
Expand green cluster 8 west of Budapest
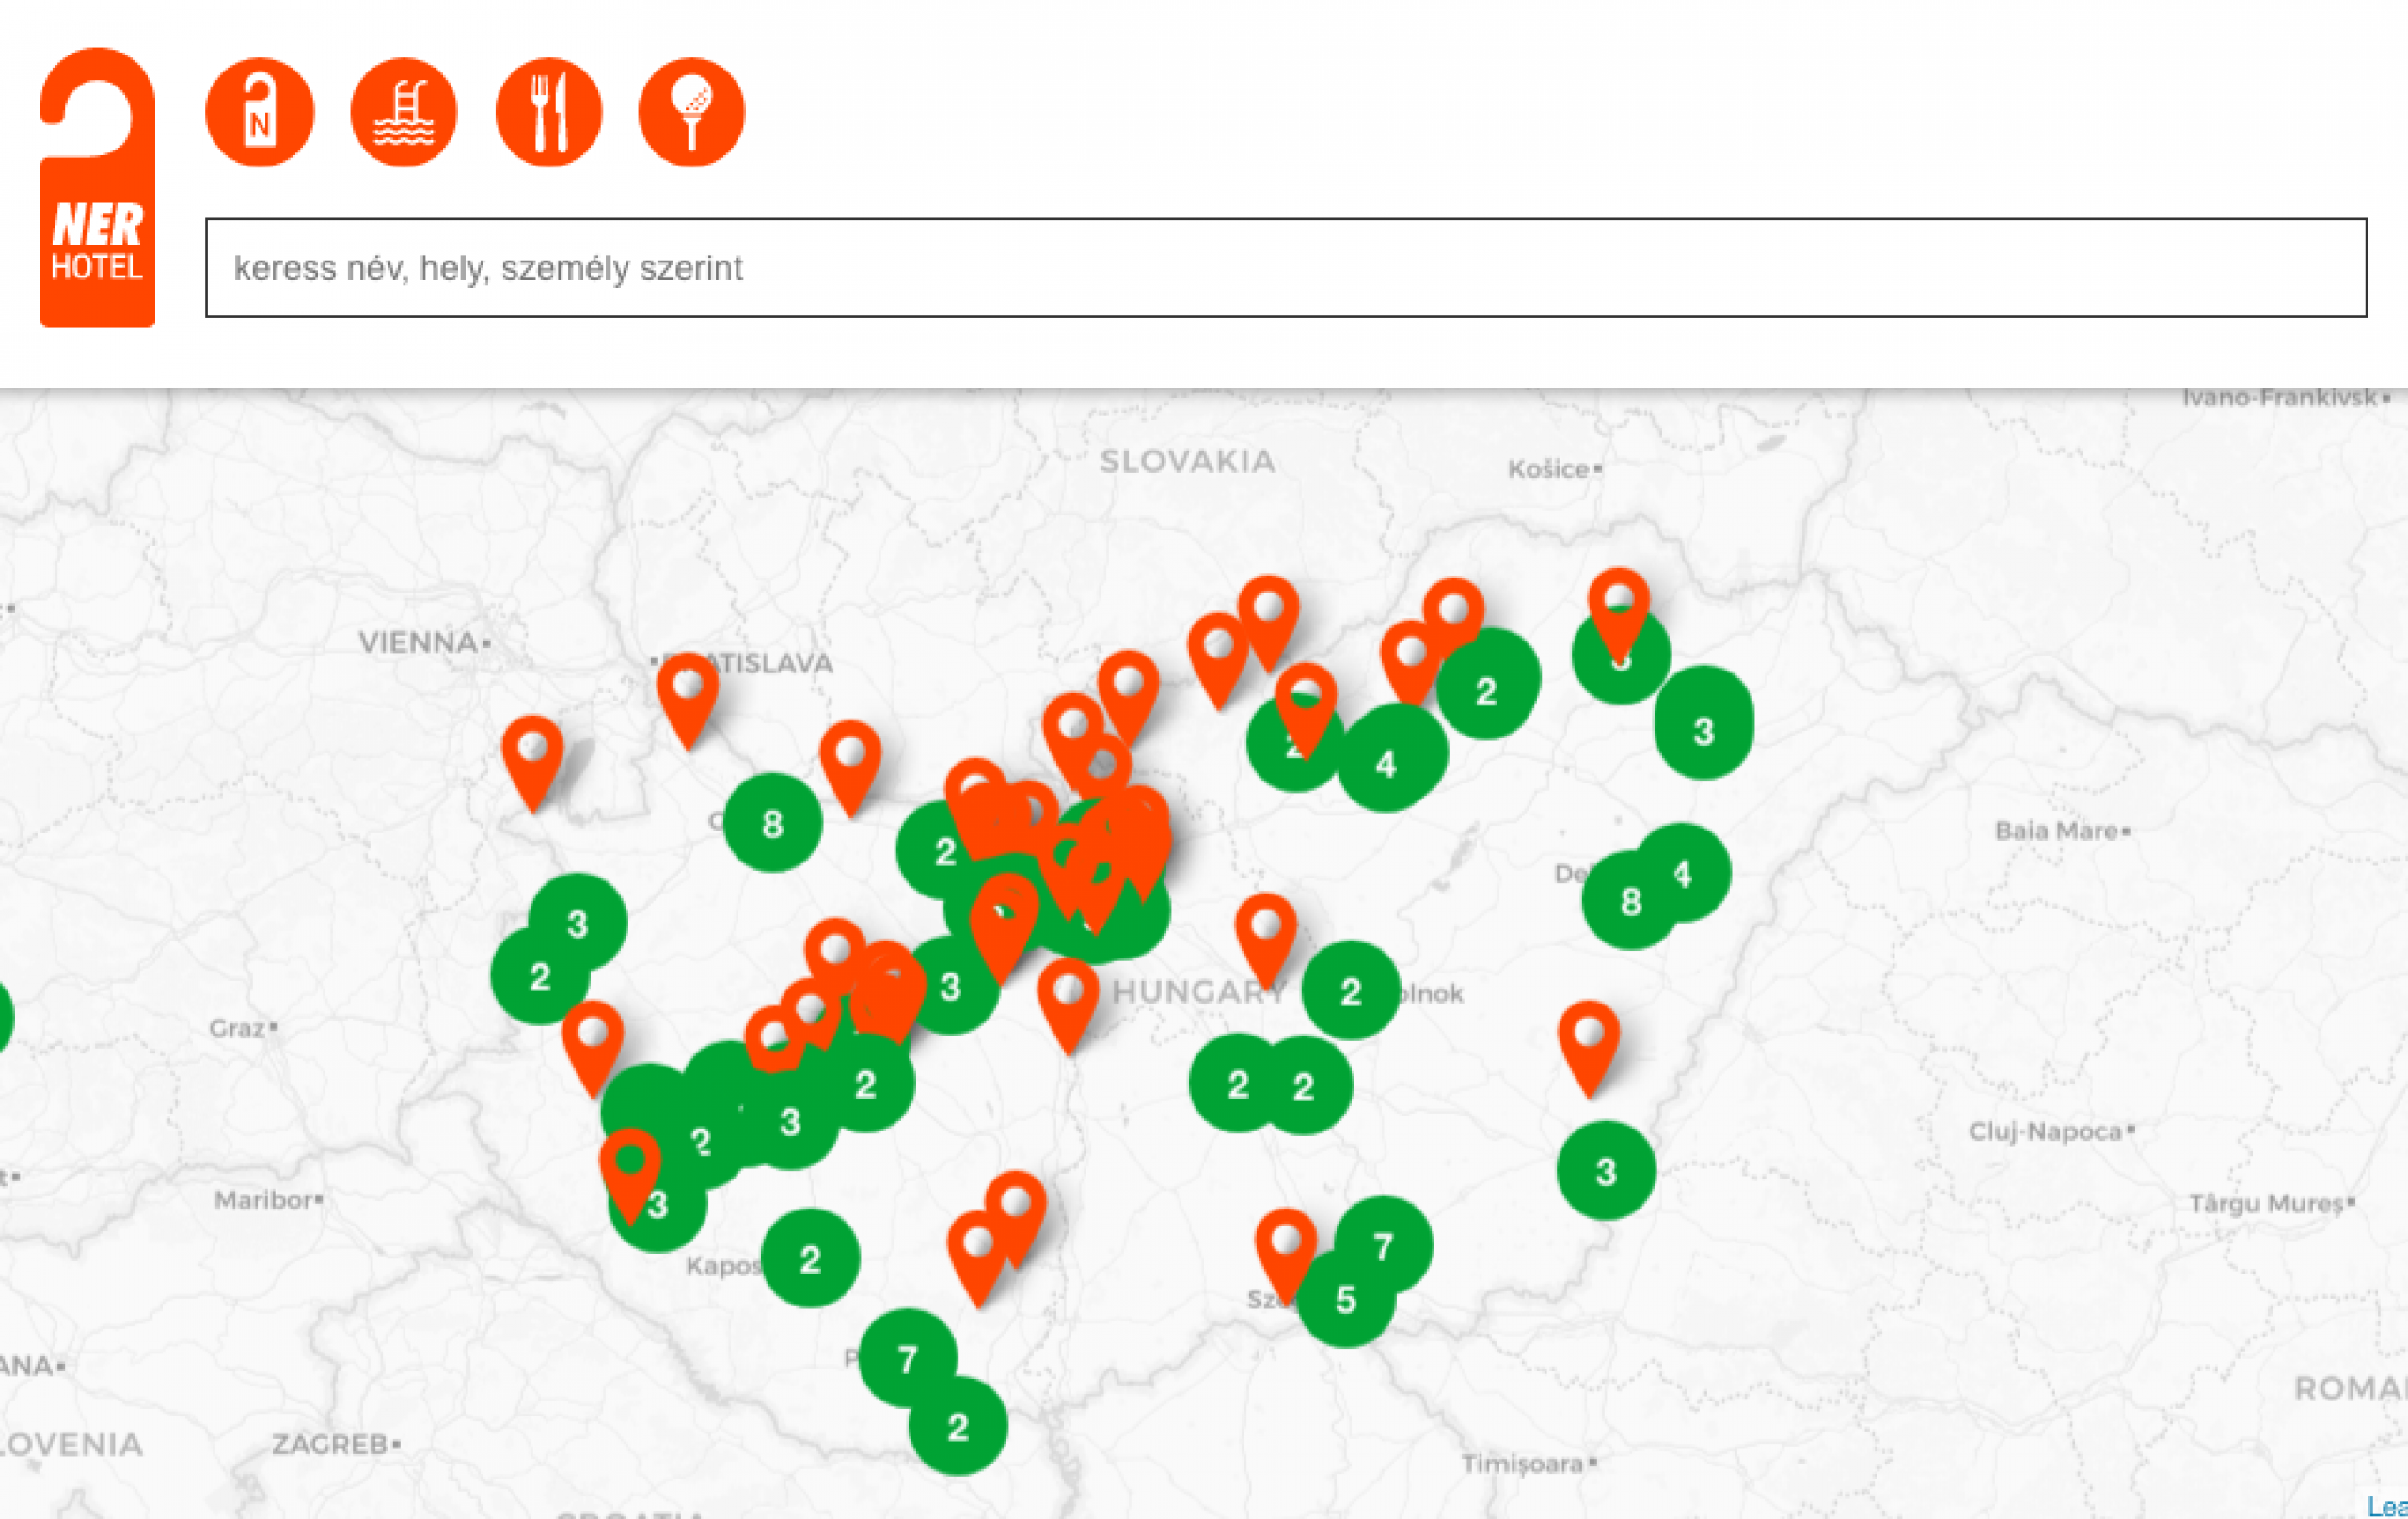click(x=772, y=823)
